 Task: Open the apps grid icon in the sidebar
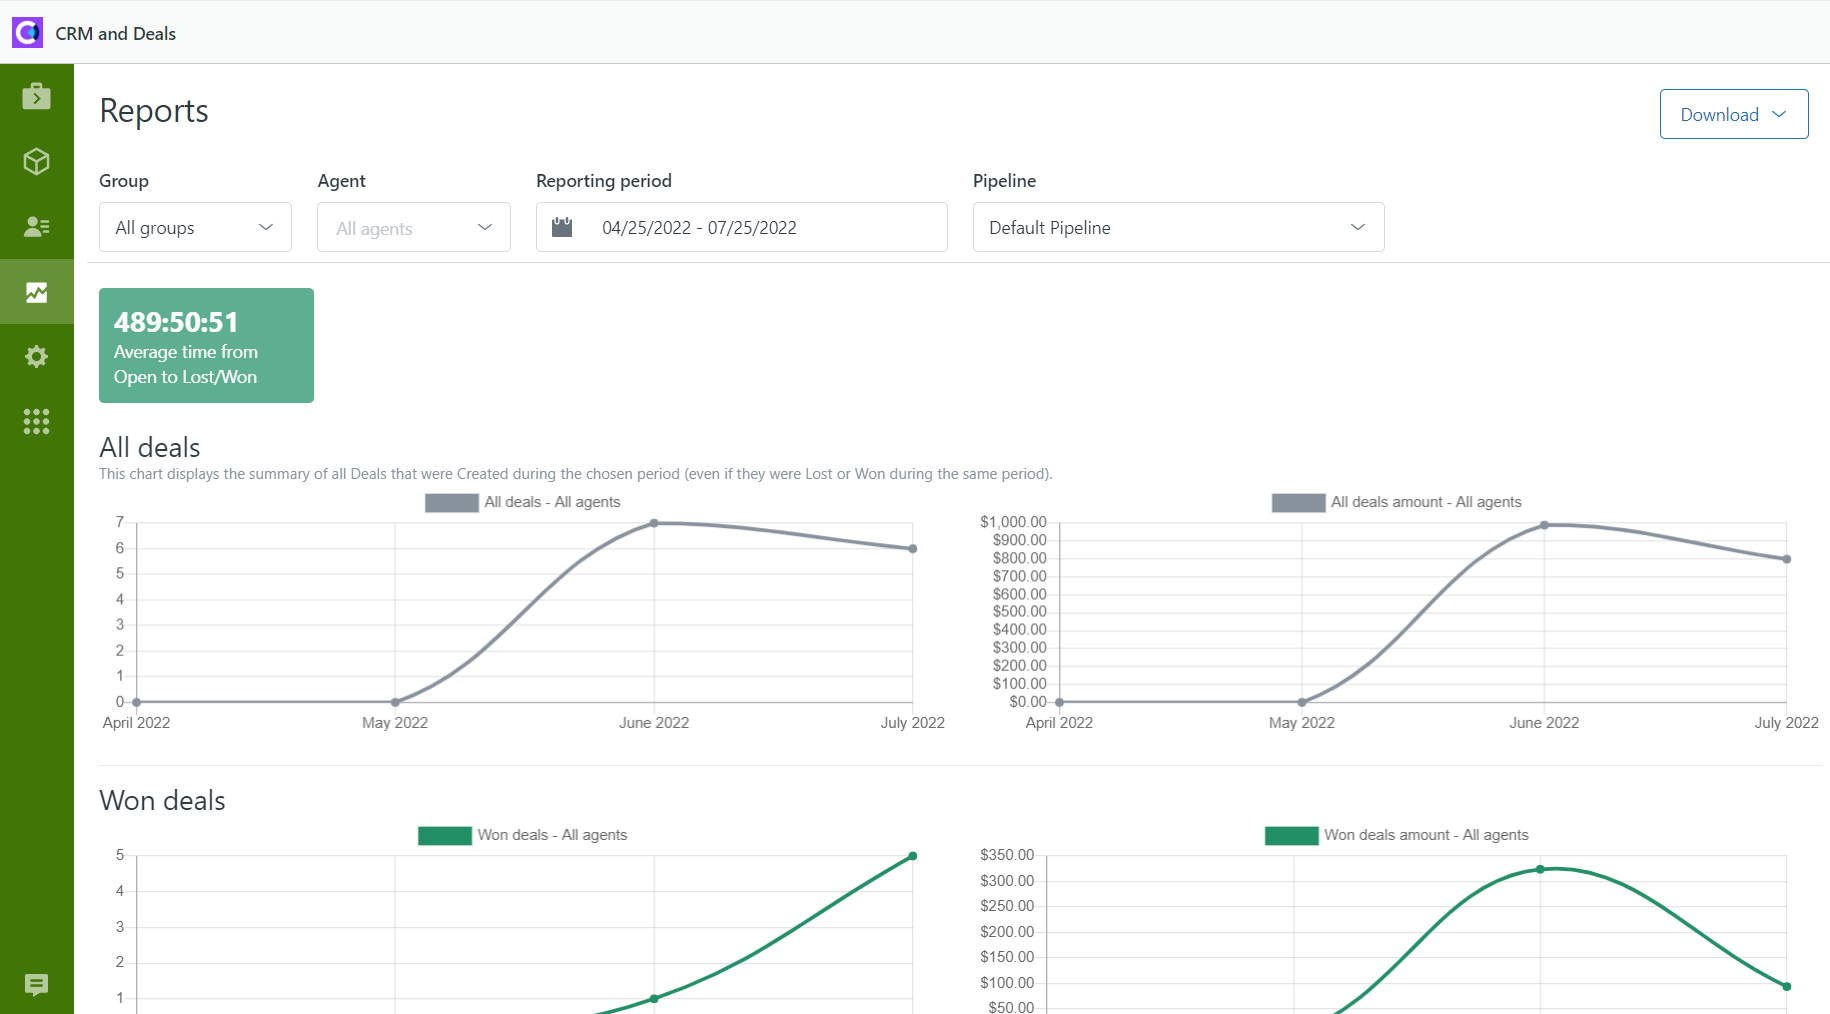point(36,421)
